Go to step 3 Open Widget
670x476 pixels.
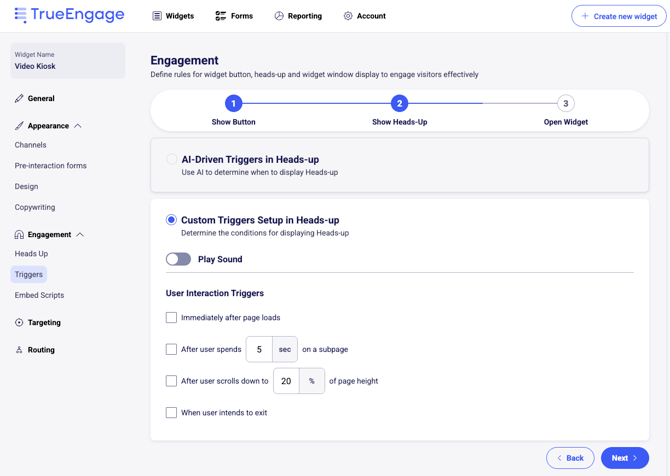click(565, 103)
